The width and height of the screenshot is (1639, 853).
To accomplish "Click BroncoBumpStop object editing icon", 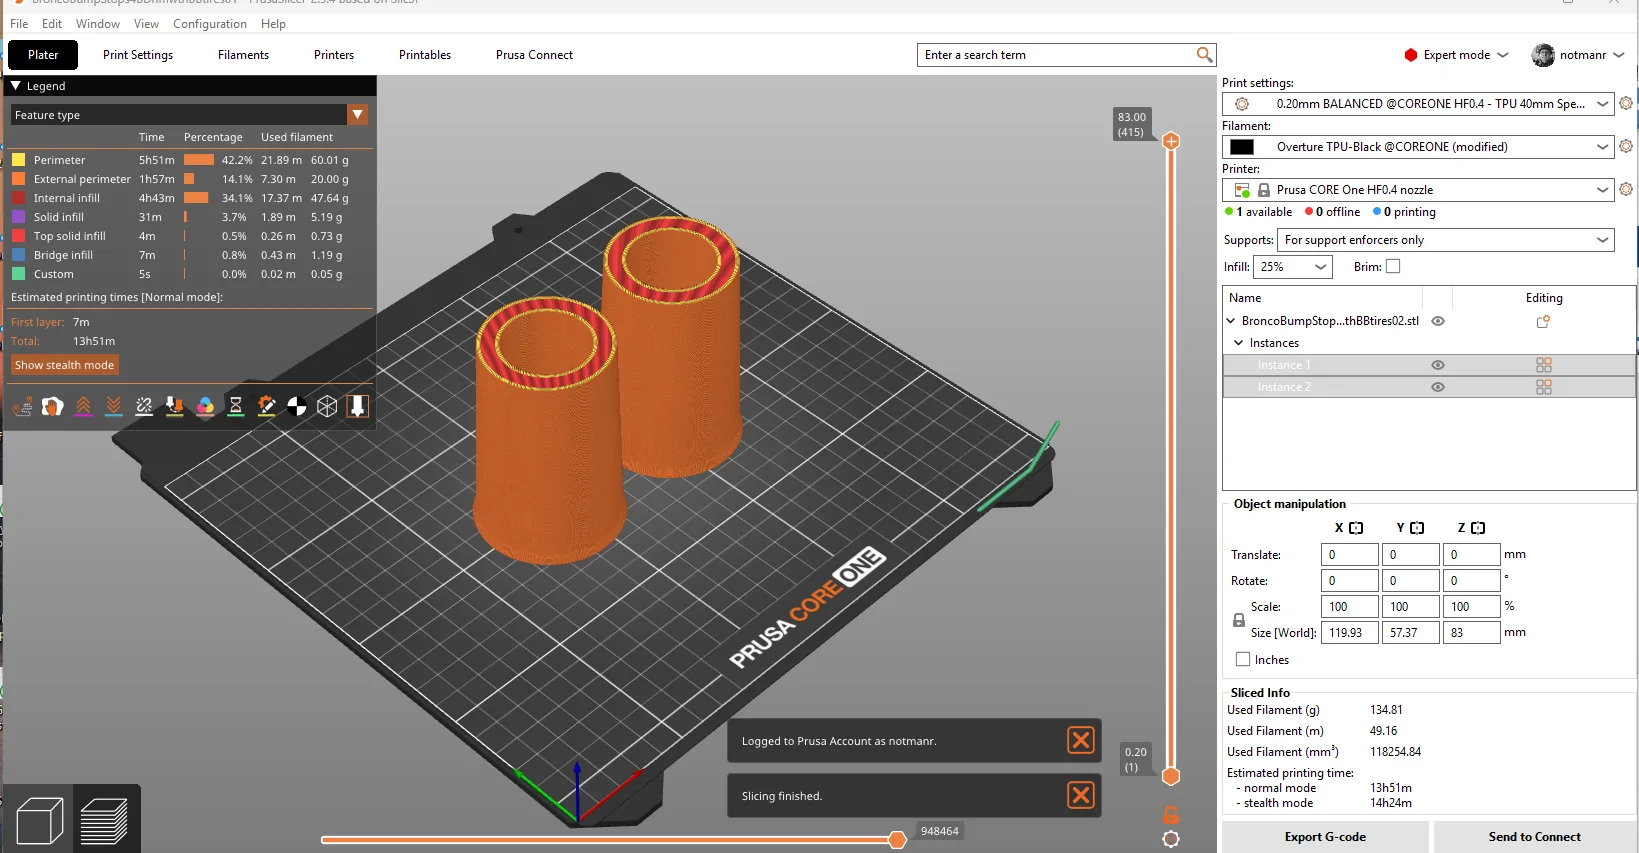I will [1543, 321].
